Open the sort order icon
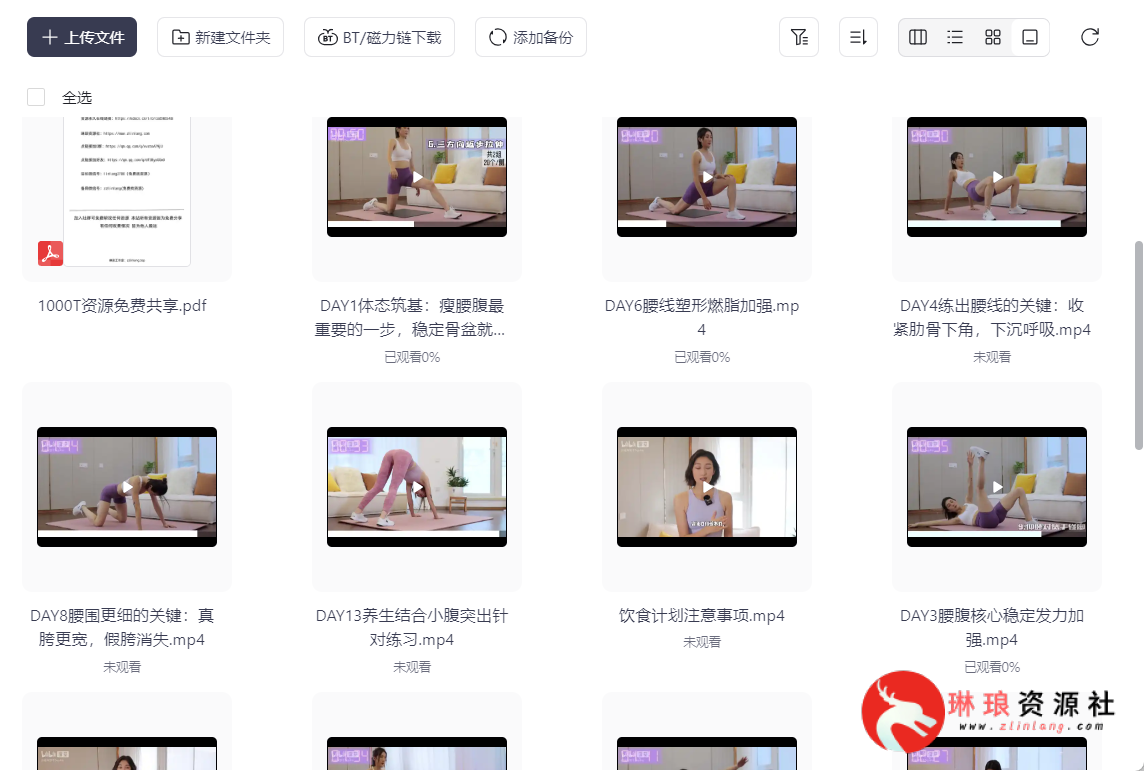Screen dimensions: 1144x771 [859, 37]
